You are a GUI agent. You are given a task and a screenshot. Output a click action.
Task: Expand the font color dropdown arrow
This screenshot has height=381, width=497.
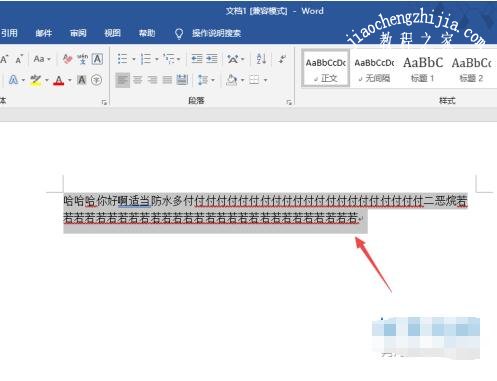[x=70, y=80]
